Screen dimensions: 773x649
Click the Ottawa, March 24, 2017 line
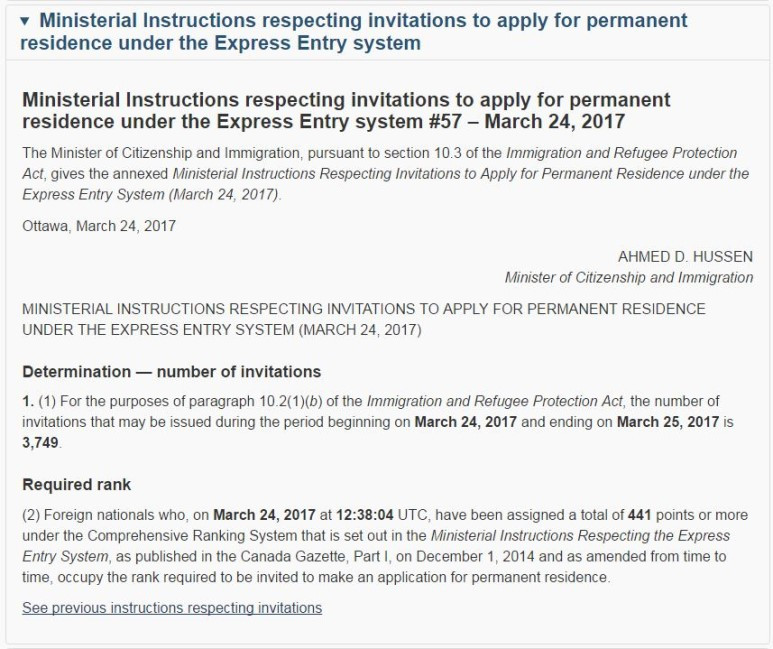pos(99,226)
